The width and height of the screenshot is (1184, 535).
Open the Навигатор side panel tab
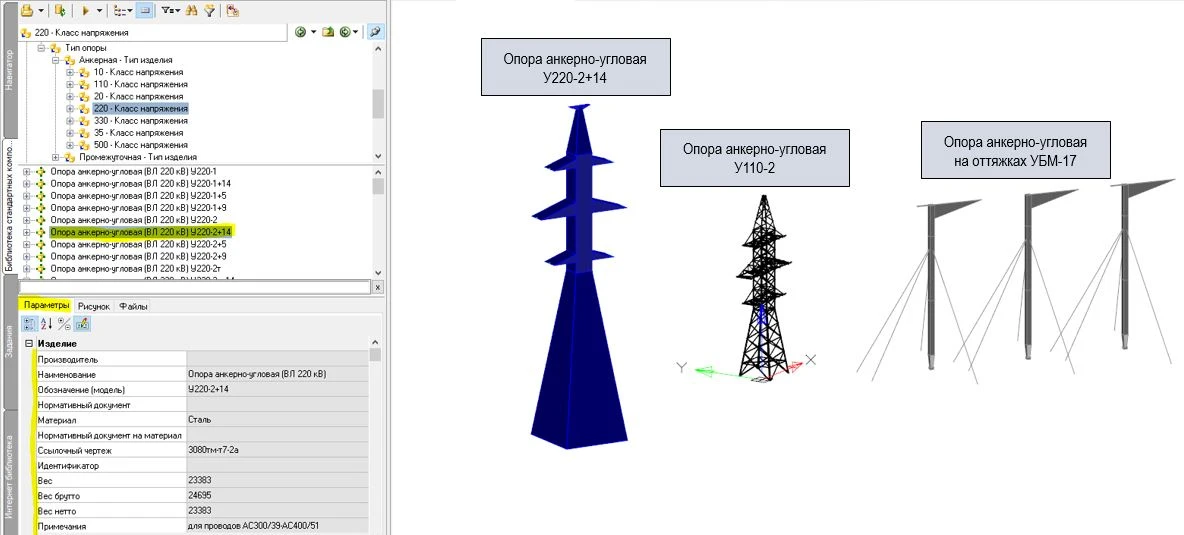click(x=9, y=70)
